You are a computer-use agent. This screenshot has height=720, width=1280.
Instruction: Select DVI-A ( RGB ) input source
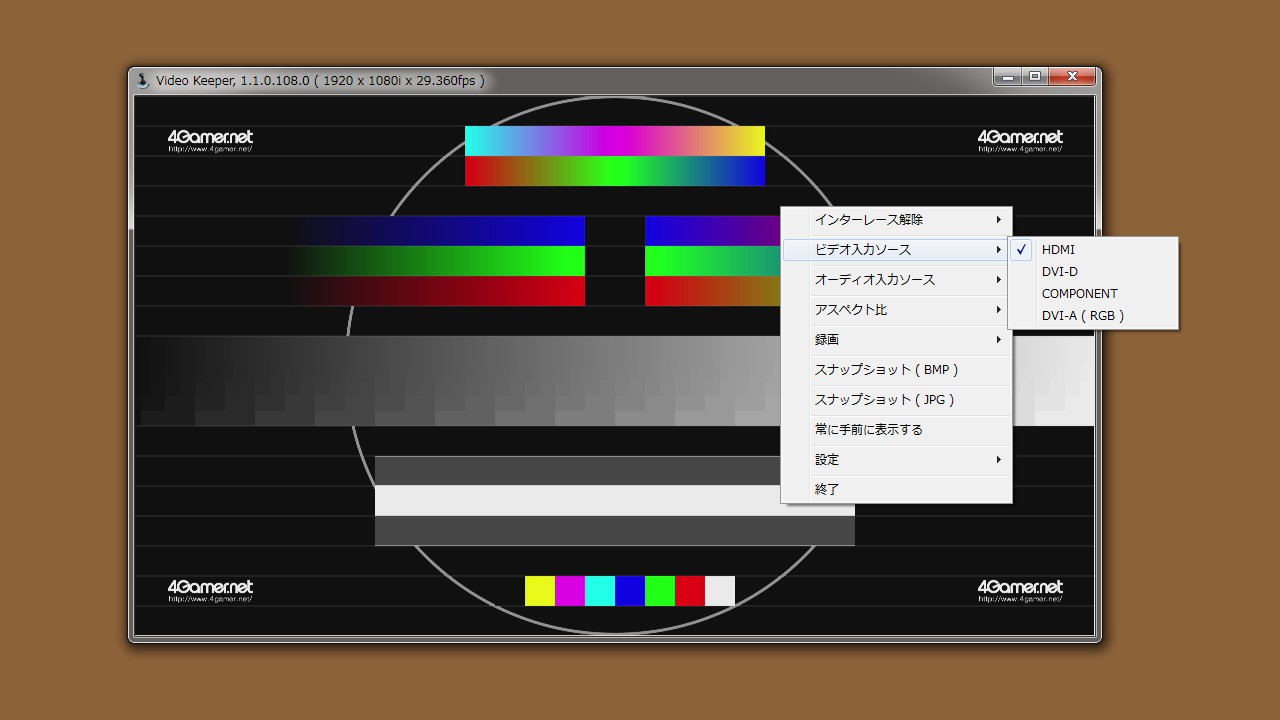coord(1082,316)
